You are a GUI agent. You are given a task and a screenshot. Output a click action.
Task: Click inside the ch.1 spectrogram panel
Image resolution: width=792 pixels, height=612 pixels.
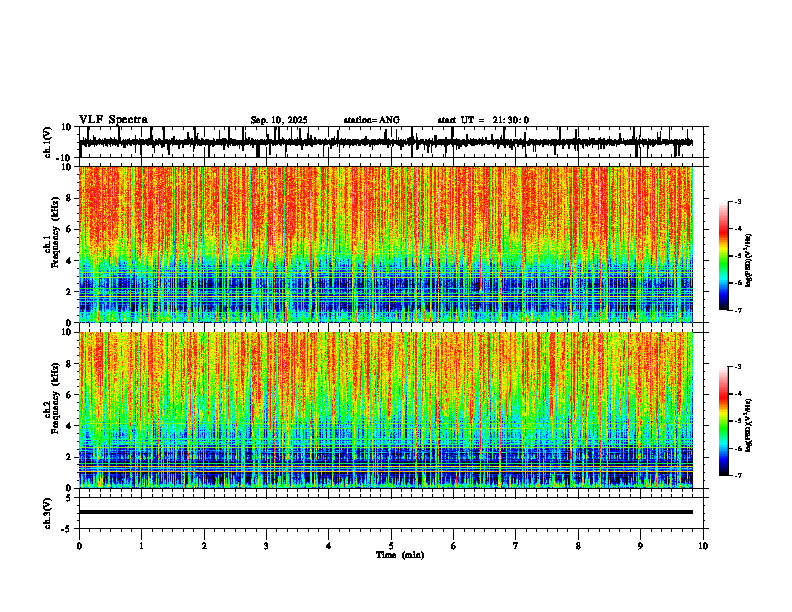pos(385,244)
